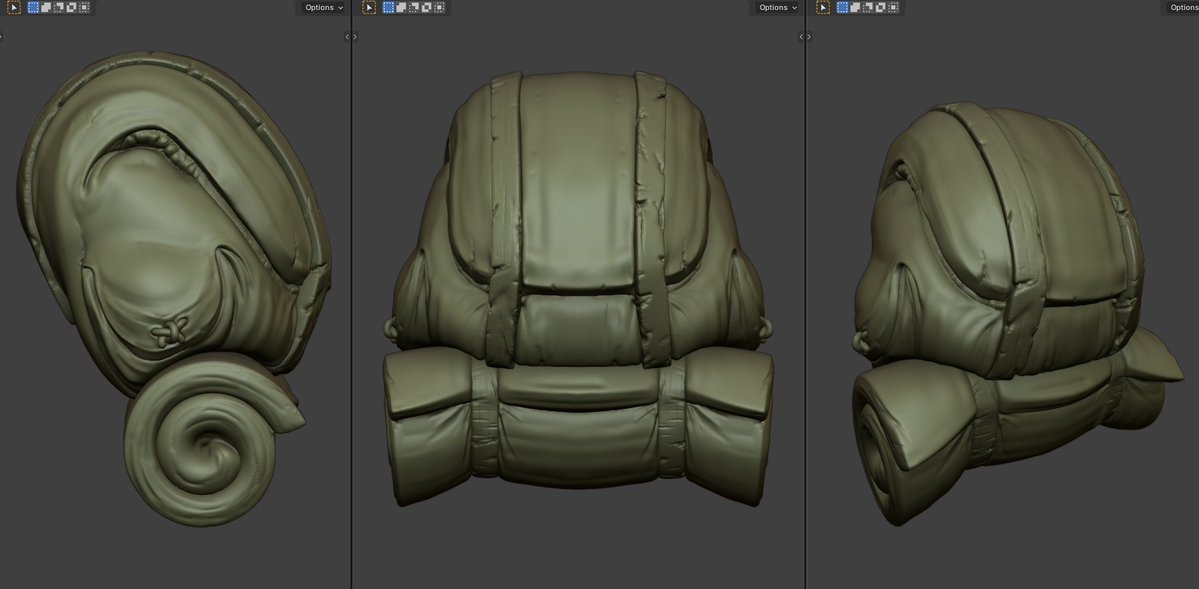Switch to Subtract selection mode in left viewport
1199x589 pixels.
[x=57, y=7]
